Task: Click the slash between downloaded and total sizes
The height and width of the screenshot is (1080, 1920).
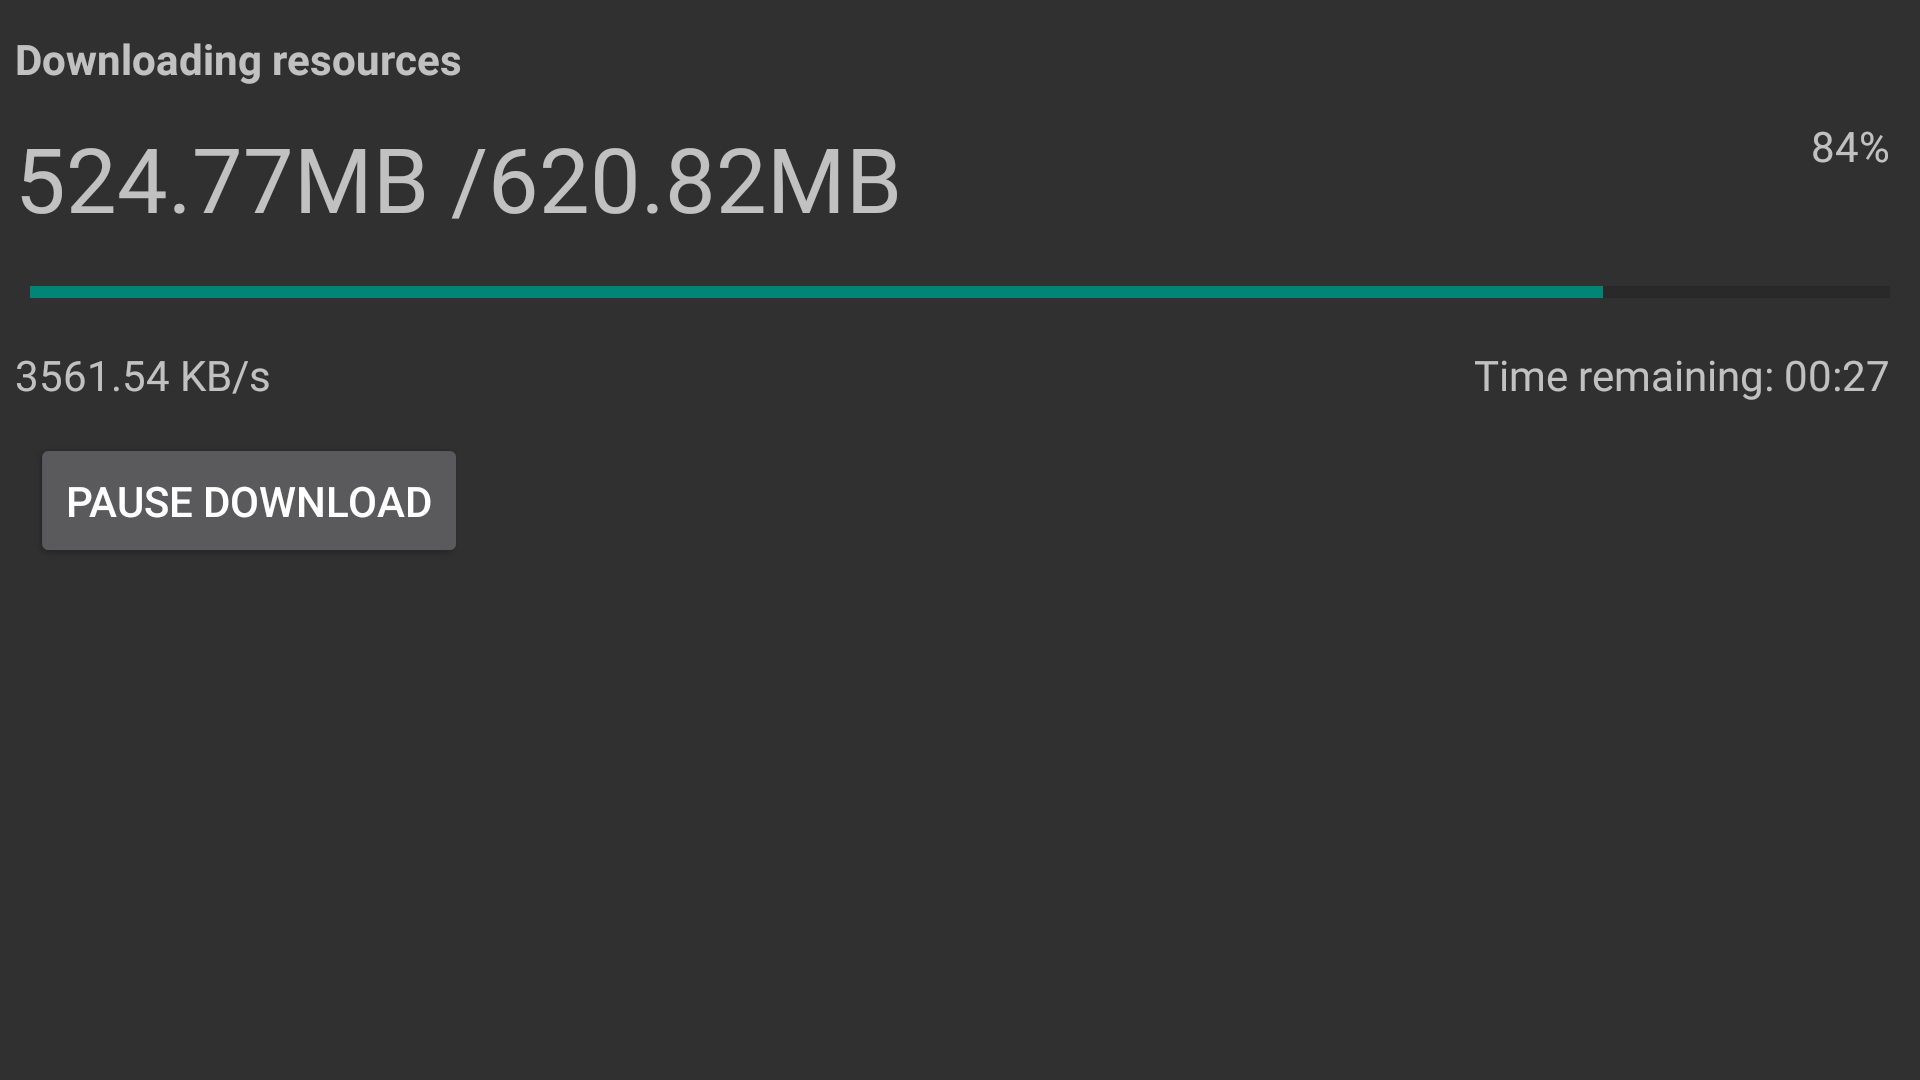Action: pos(462,182)
